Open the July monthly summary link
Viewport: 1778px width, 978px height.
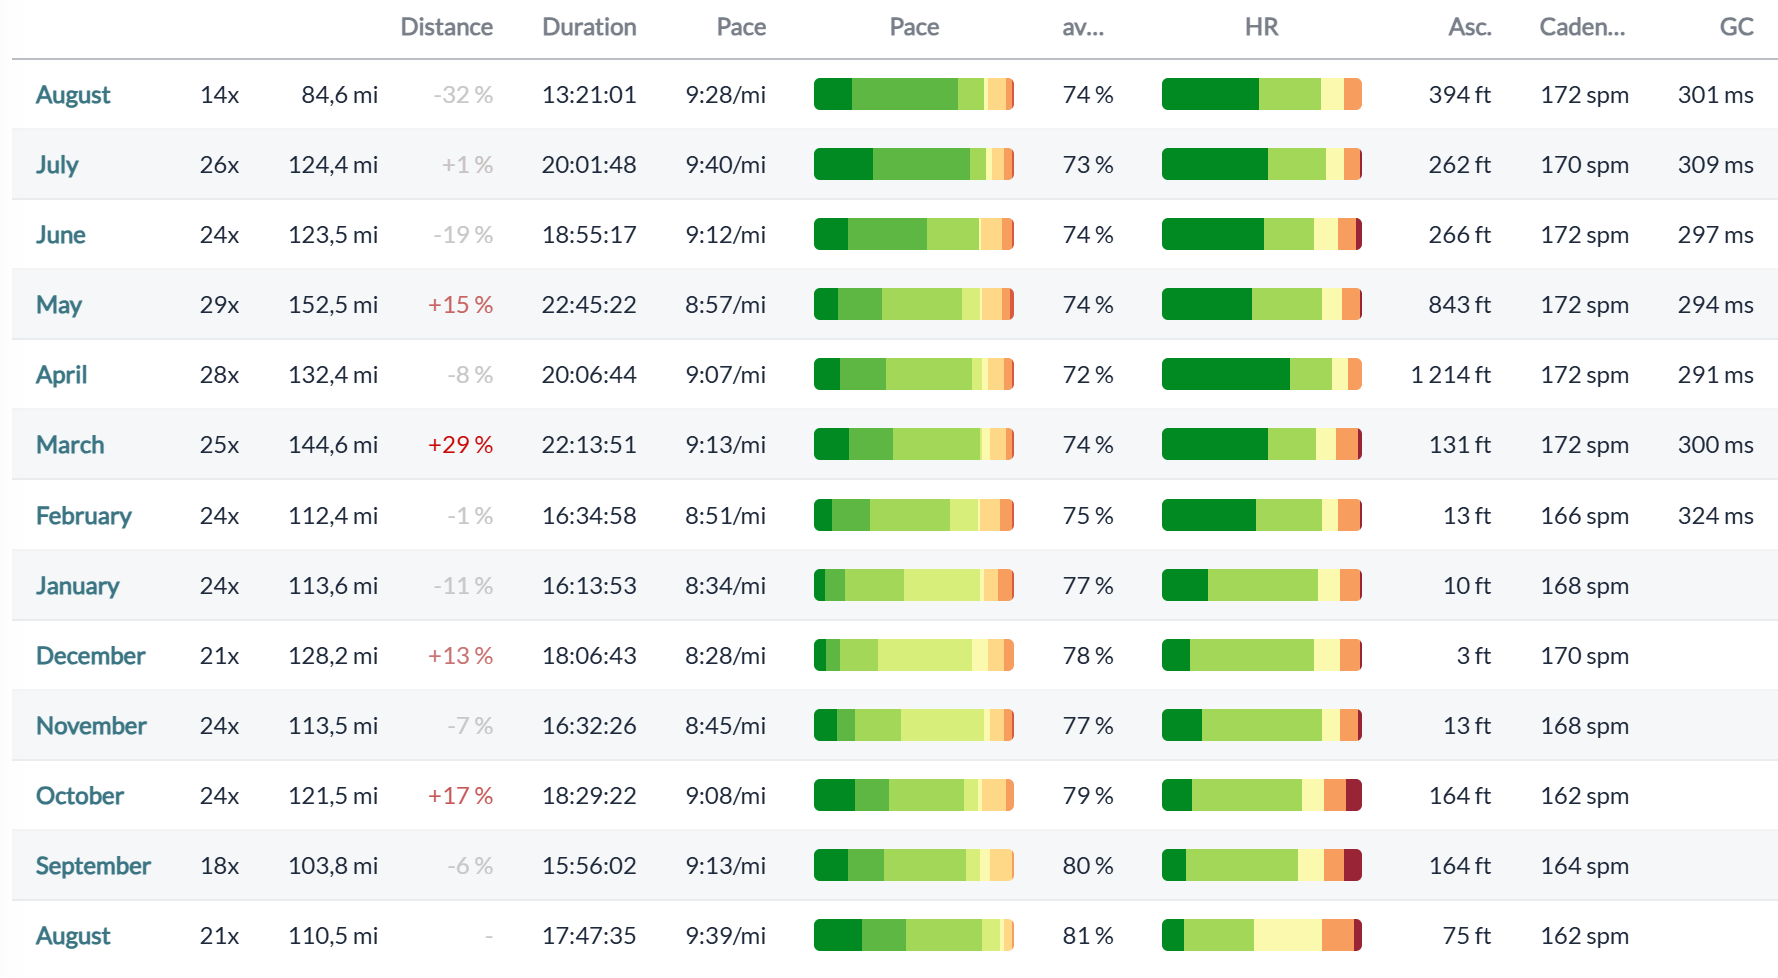coord(57,165)
